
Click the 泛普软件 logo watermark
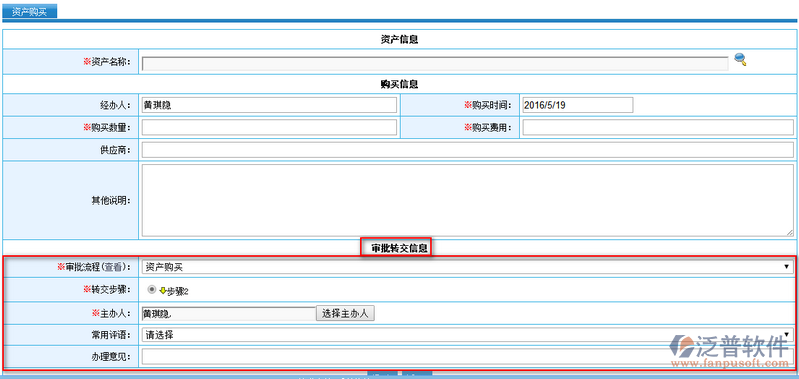click(x=729, y=351)
